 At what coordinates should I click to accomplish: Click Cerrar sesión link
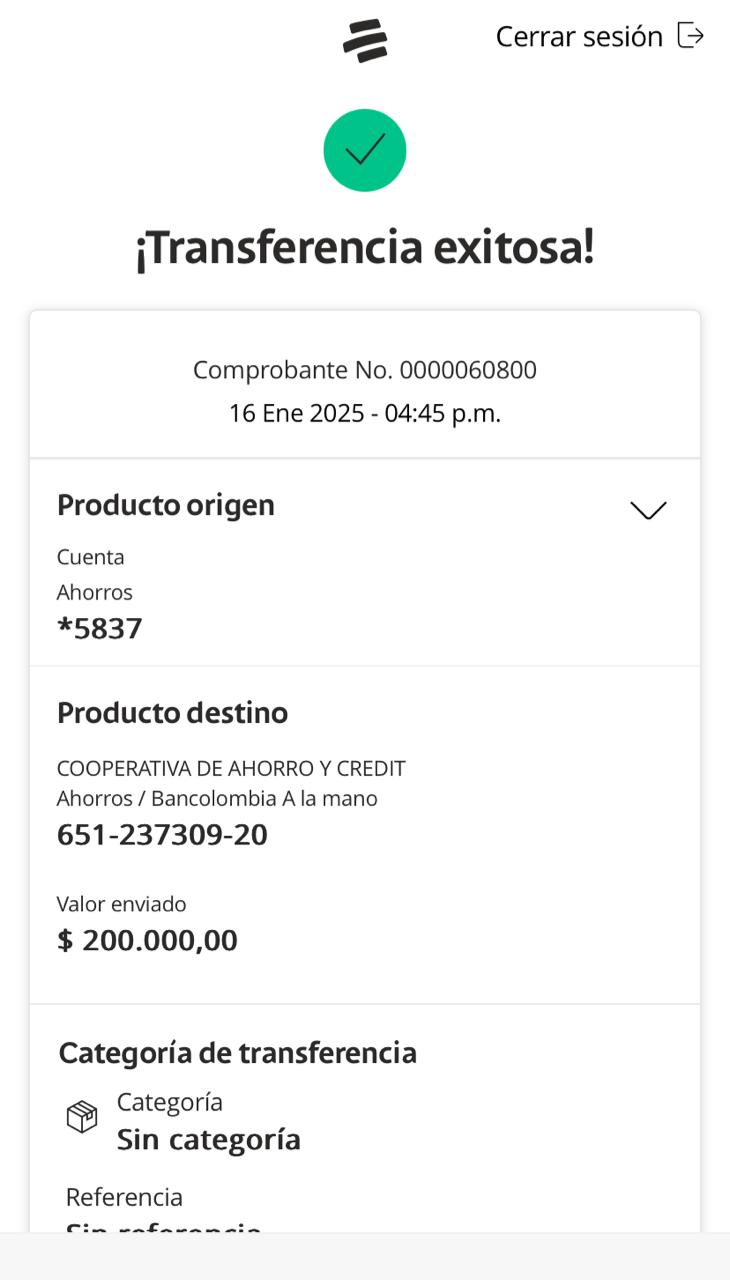[579, 37]
